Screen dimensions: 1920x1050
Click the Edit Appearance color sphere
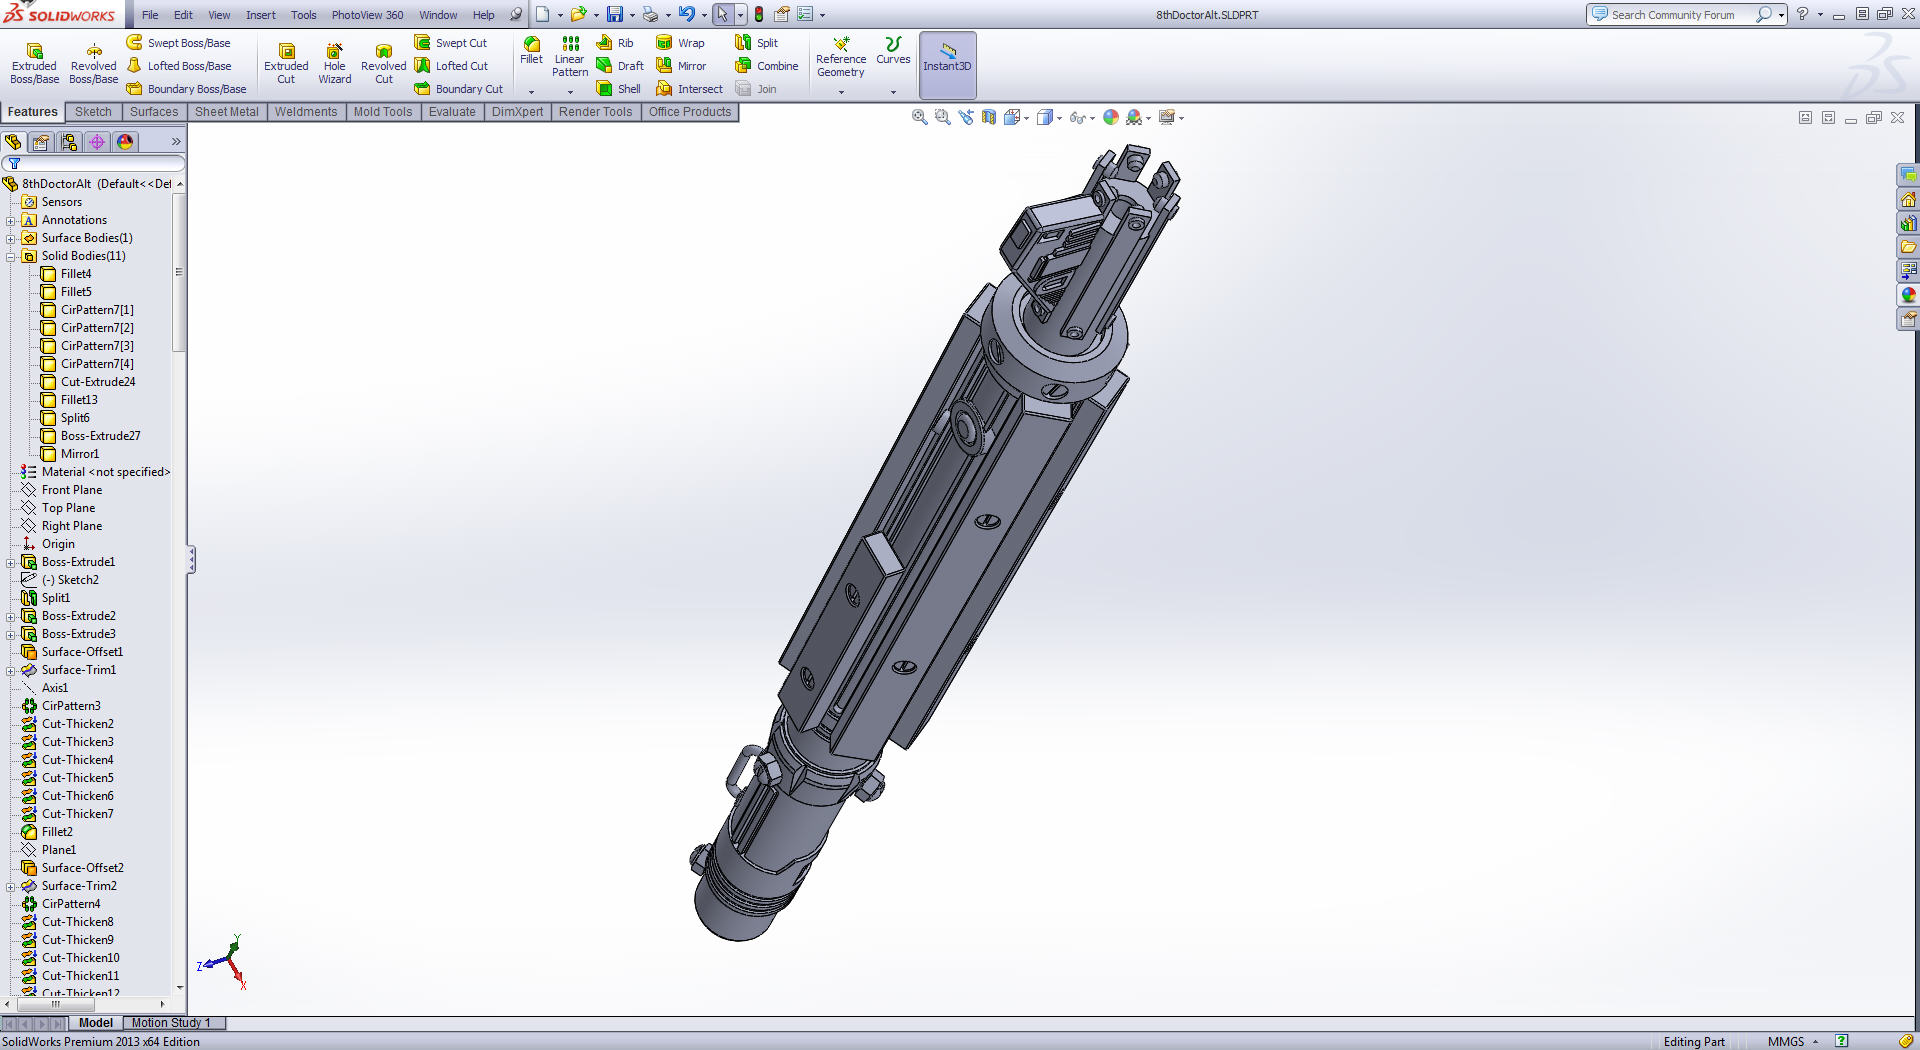tap(1111, 118)
